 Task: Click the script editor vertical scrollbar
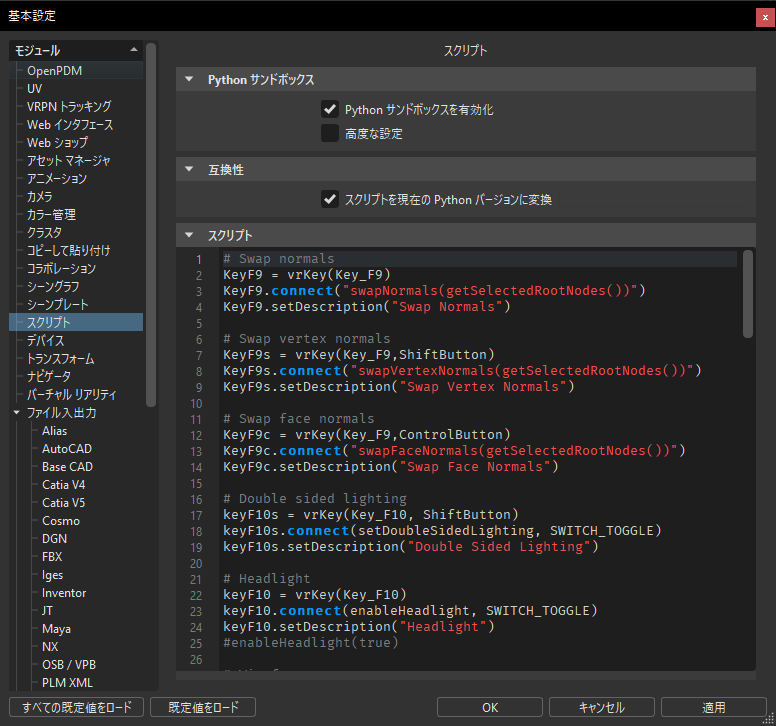click(x=748, y=294)
